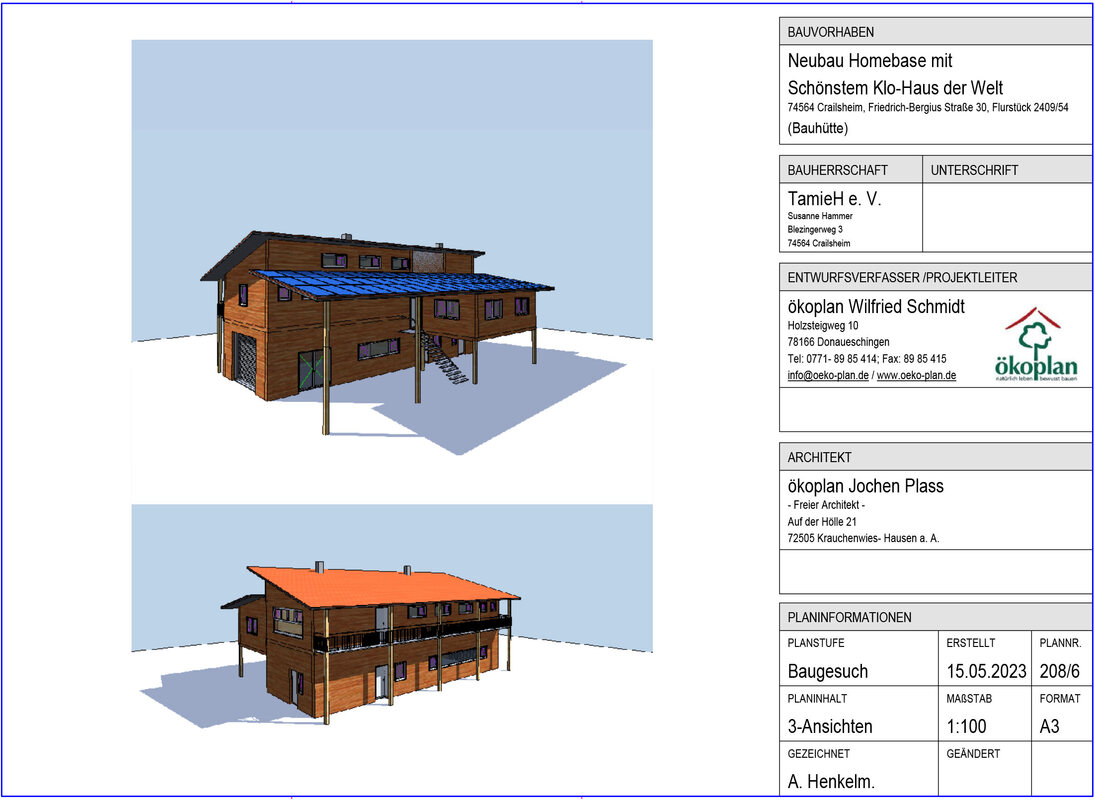Click the architect name 'ökoplan Jochen Plass'
The width and height of the screenshot is (1095, 800).
(x=865, y=486)
